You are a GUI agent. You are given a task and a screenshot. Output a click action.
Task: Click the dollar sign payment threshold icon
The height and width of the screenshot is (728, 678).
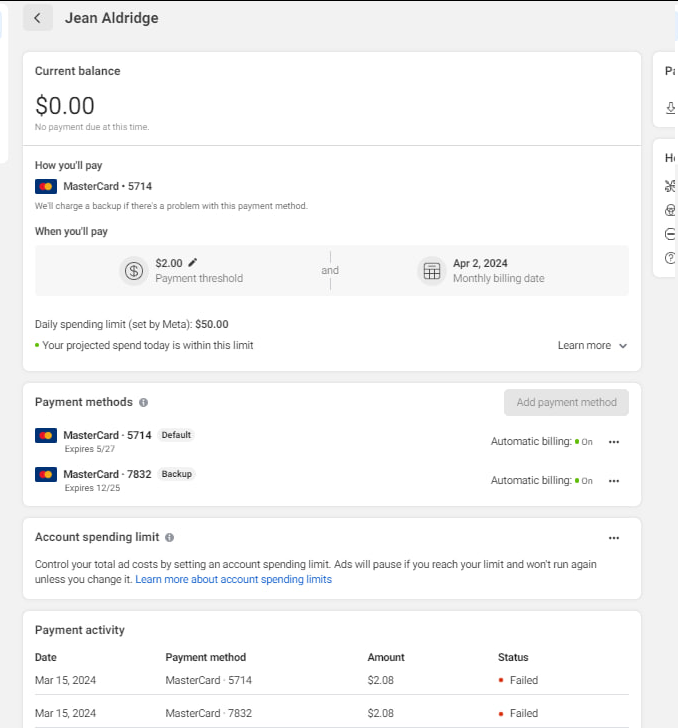[x=134, y=271]
